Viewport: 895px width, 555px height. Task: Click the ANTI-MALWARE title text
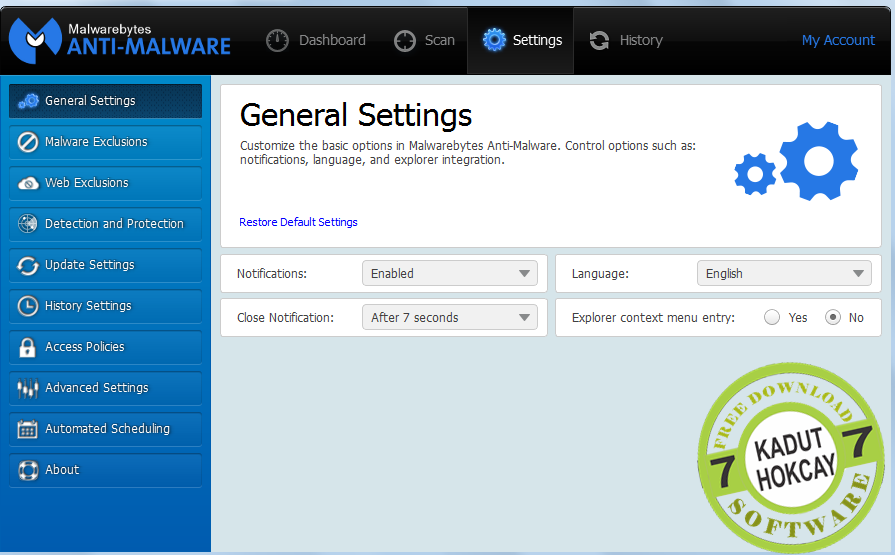coord(149,47)
